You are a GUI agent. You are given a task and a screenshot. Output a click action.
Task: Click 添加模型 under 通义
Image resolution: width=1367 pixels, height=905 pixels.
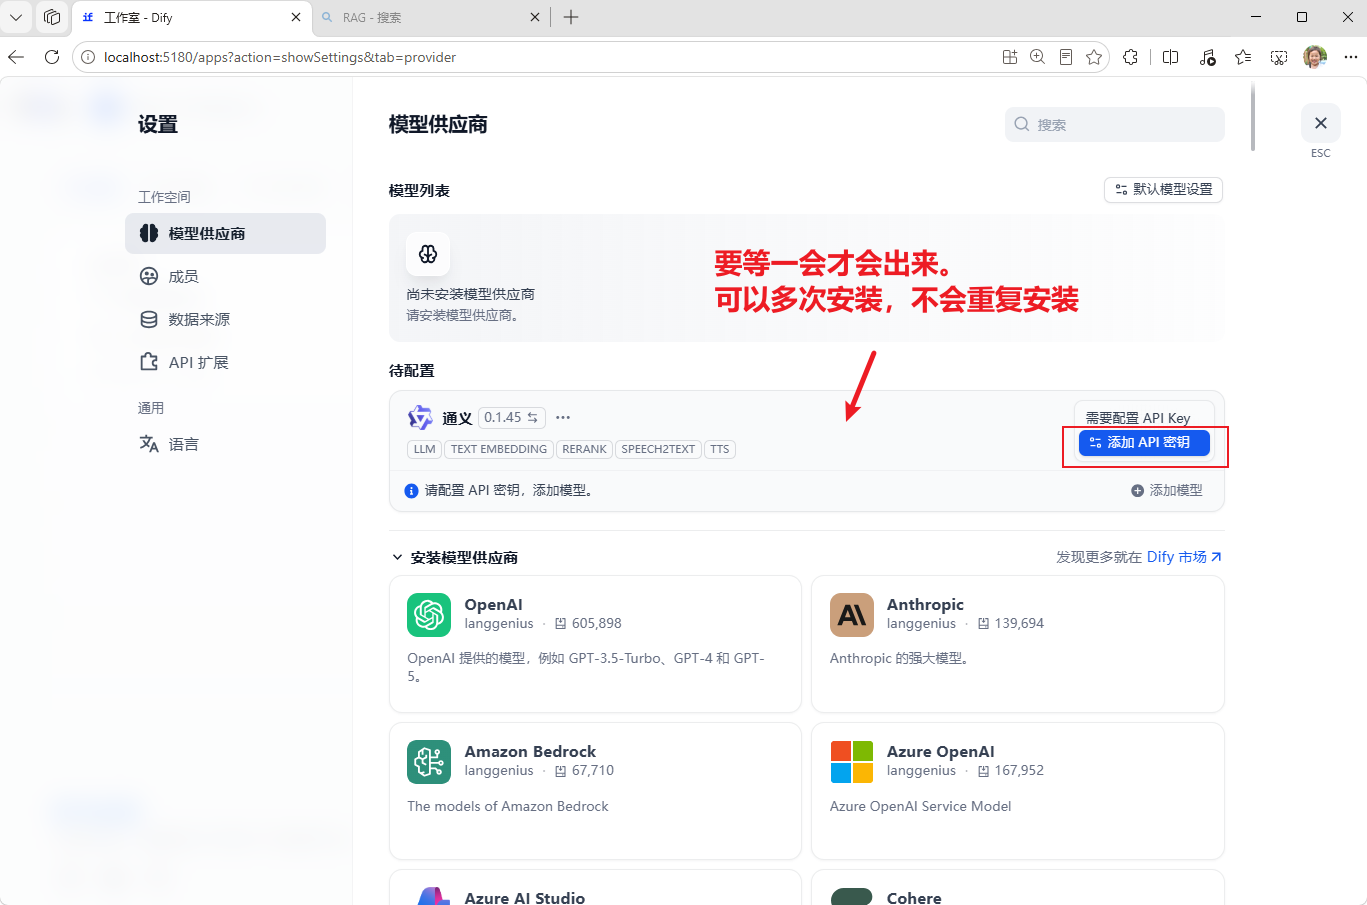click(1167, 490)
